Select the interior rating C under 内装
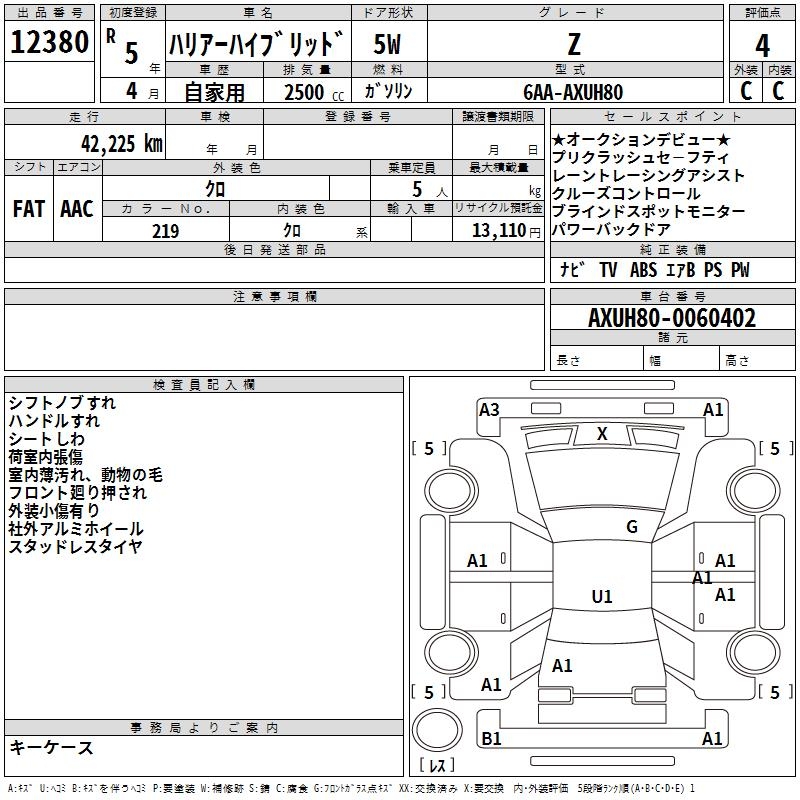 778,91
